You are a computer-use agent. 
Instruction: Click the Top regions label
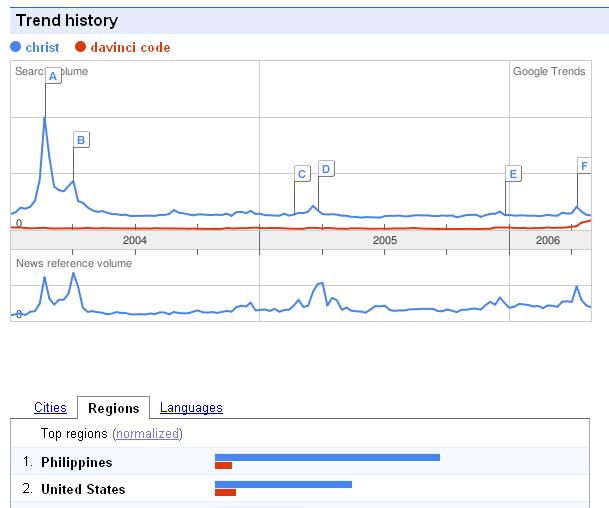(74, 433)
